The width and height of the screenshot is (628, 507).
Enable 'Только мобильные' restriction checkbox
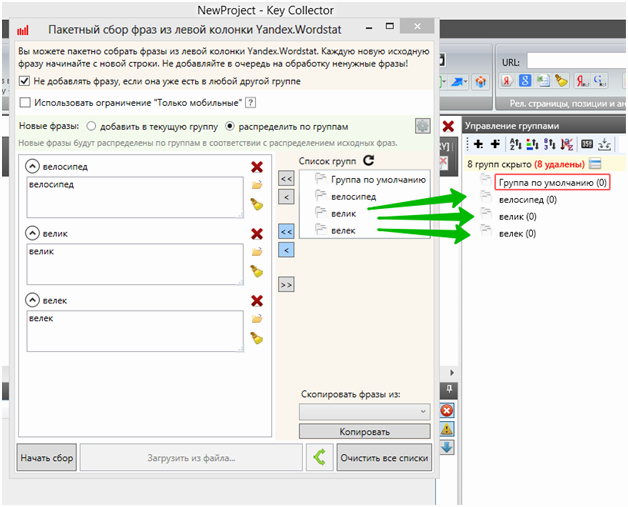(x=25, y=103)
